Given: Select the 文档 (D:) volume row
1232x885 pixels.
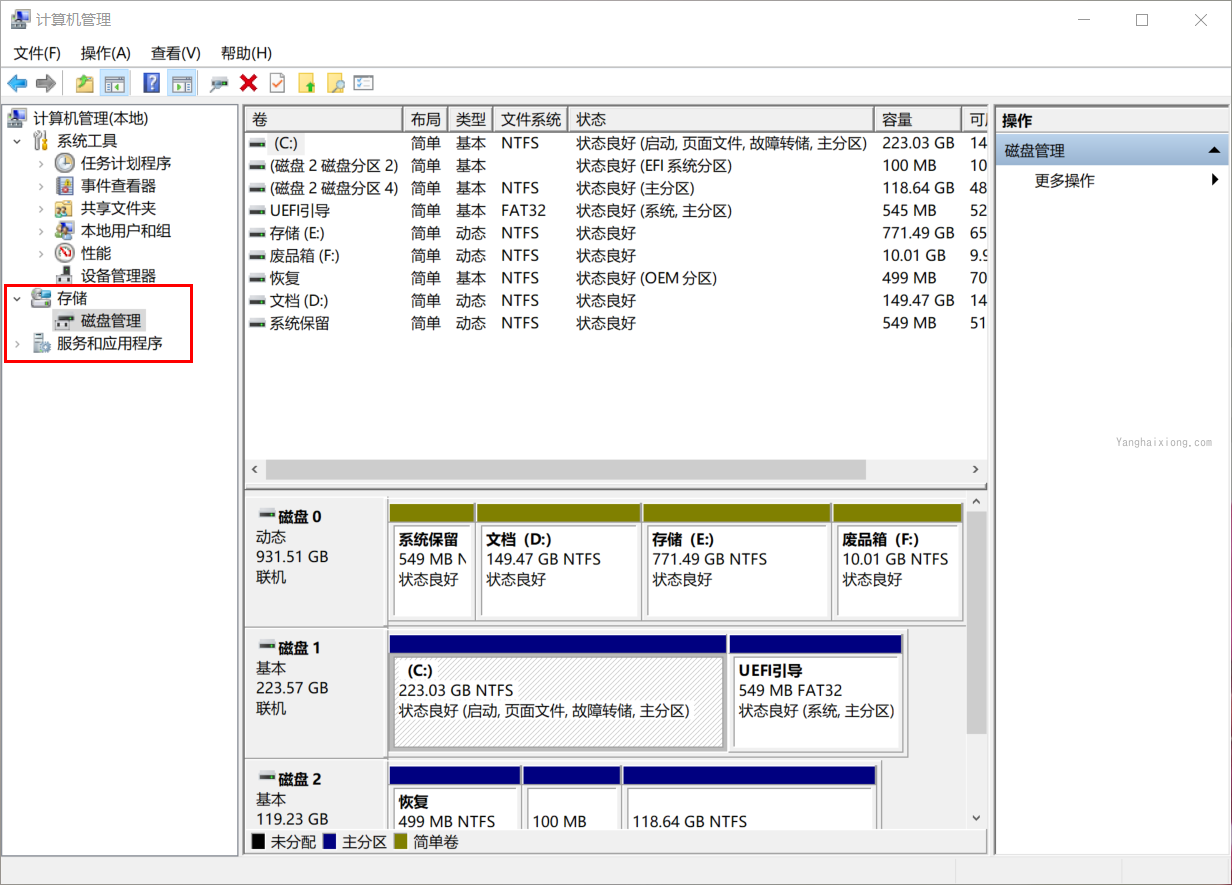Looking at the screenshot, I should click(x=617, y=301).
